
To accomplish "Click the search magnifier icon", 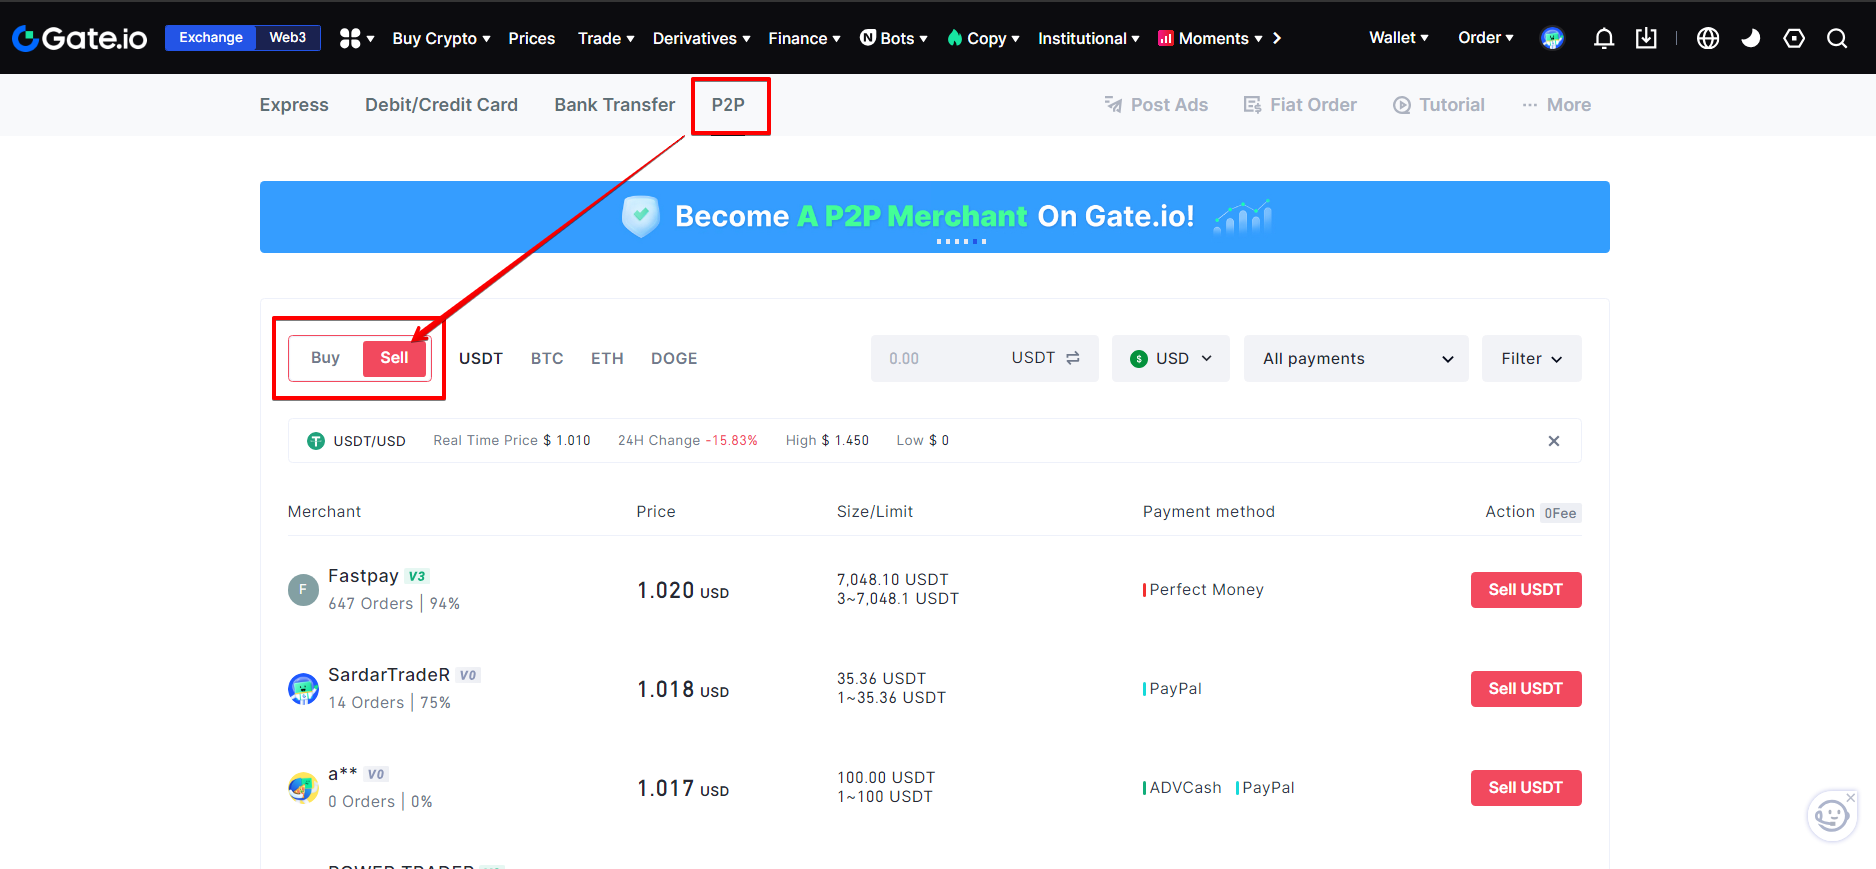I will pyautogui.click(x=1837, y=38).
